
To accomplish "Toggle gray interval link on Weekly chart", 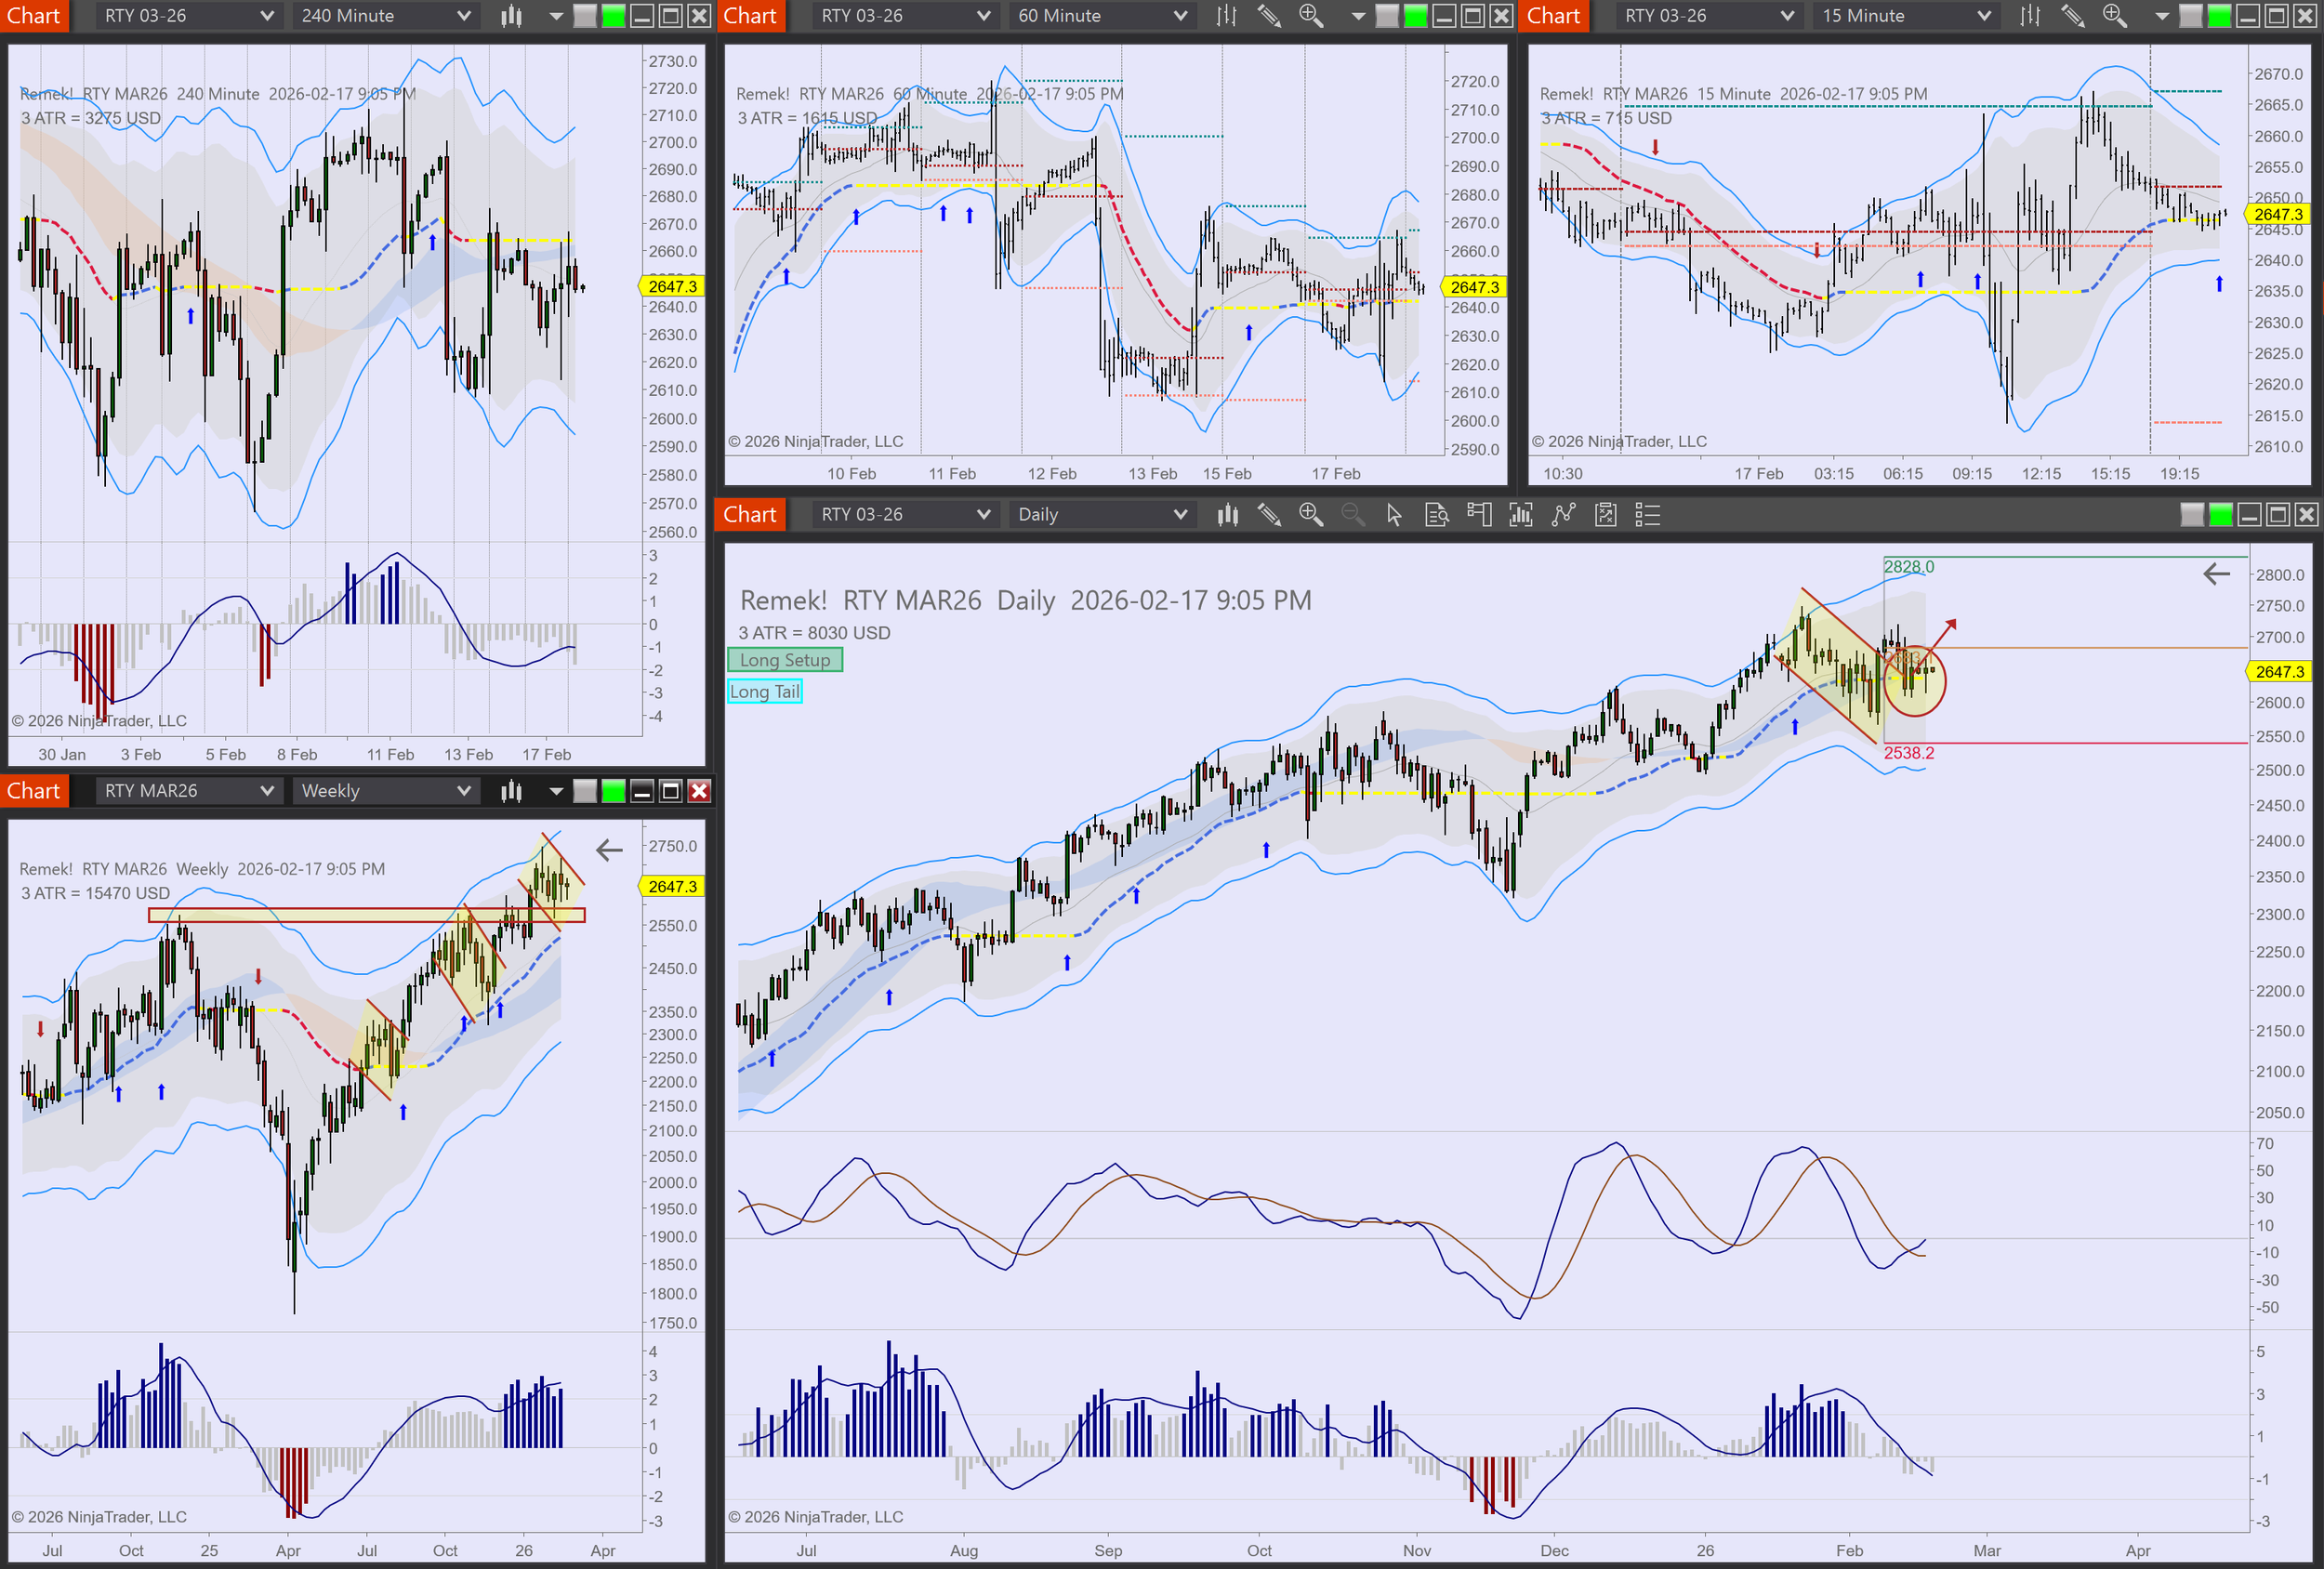I will pos(586,791).
